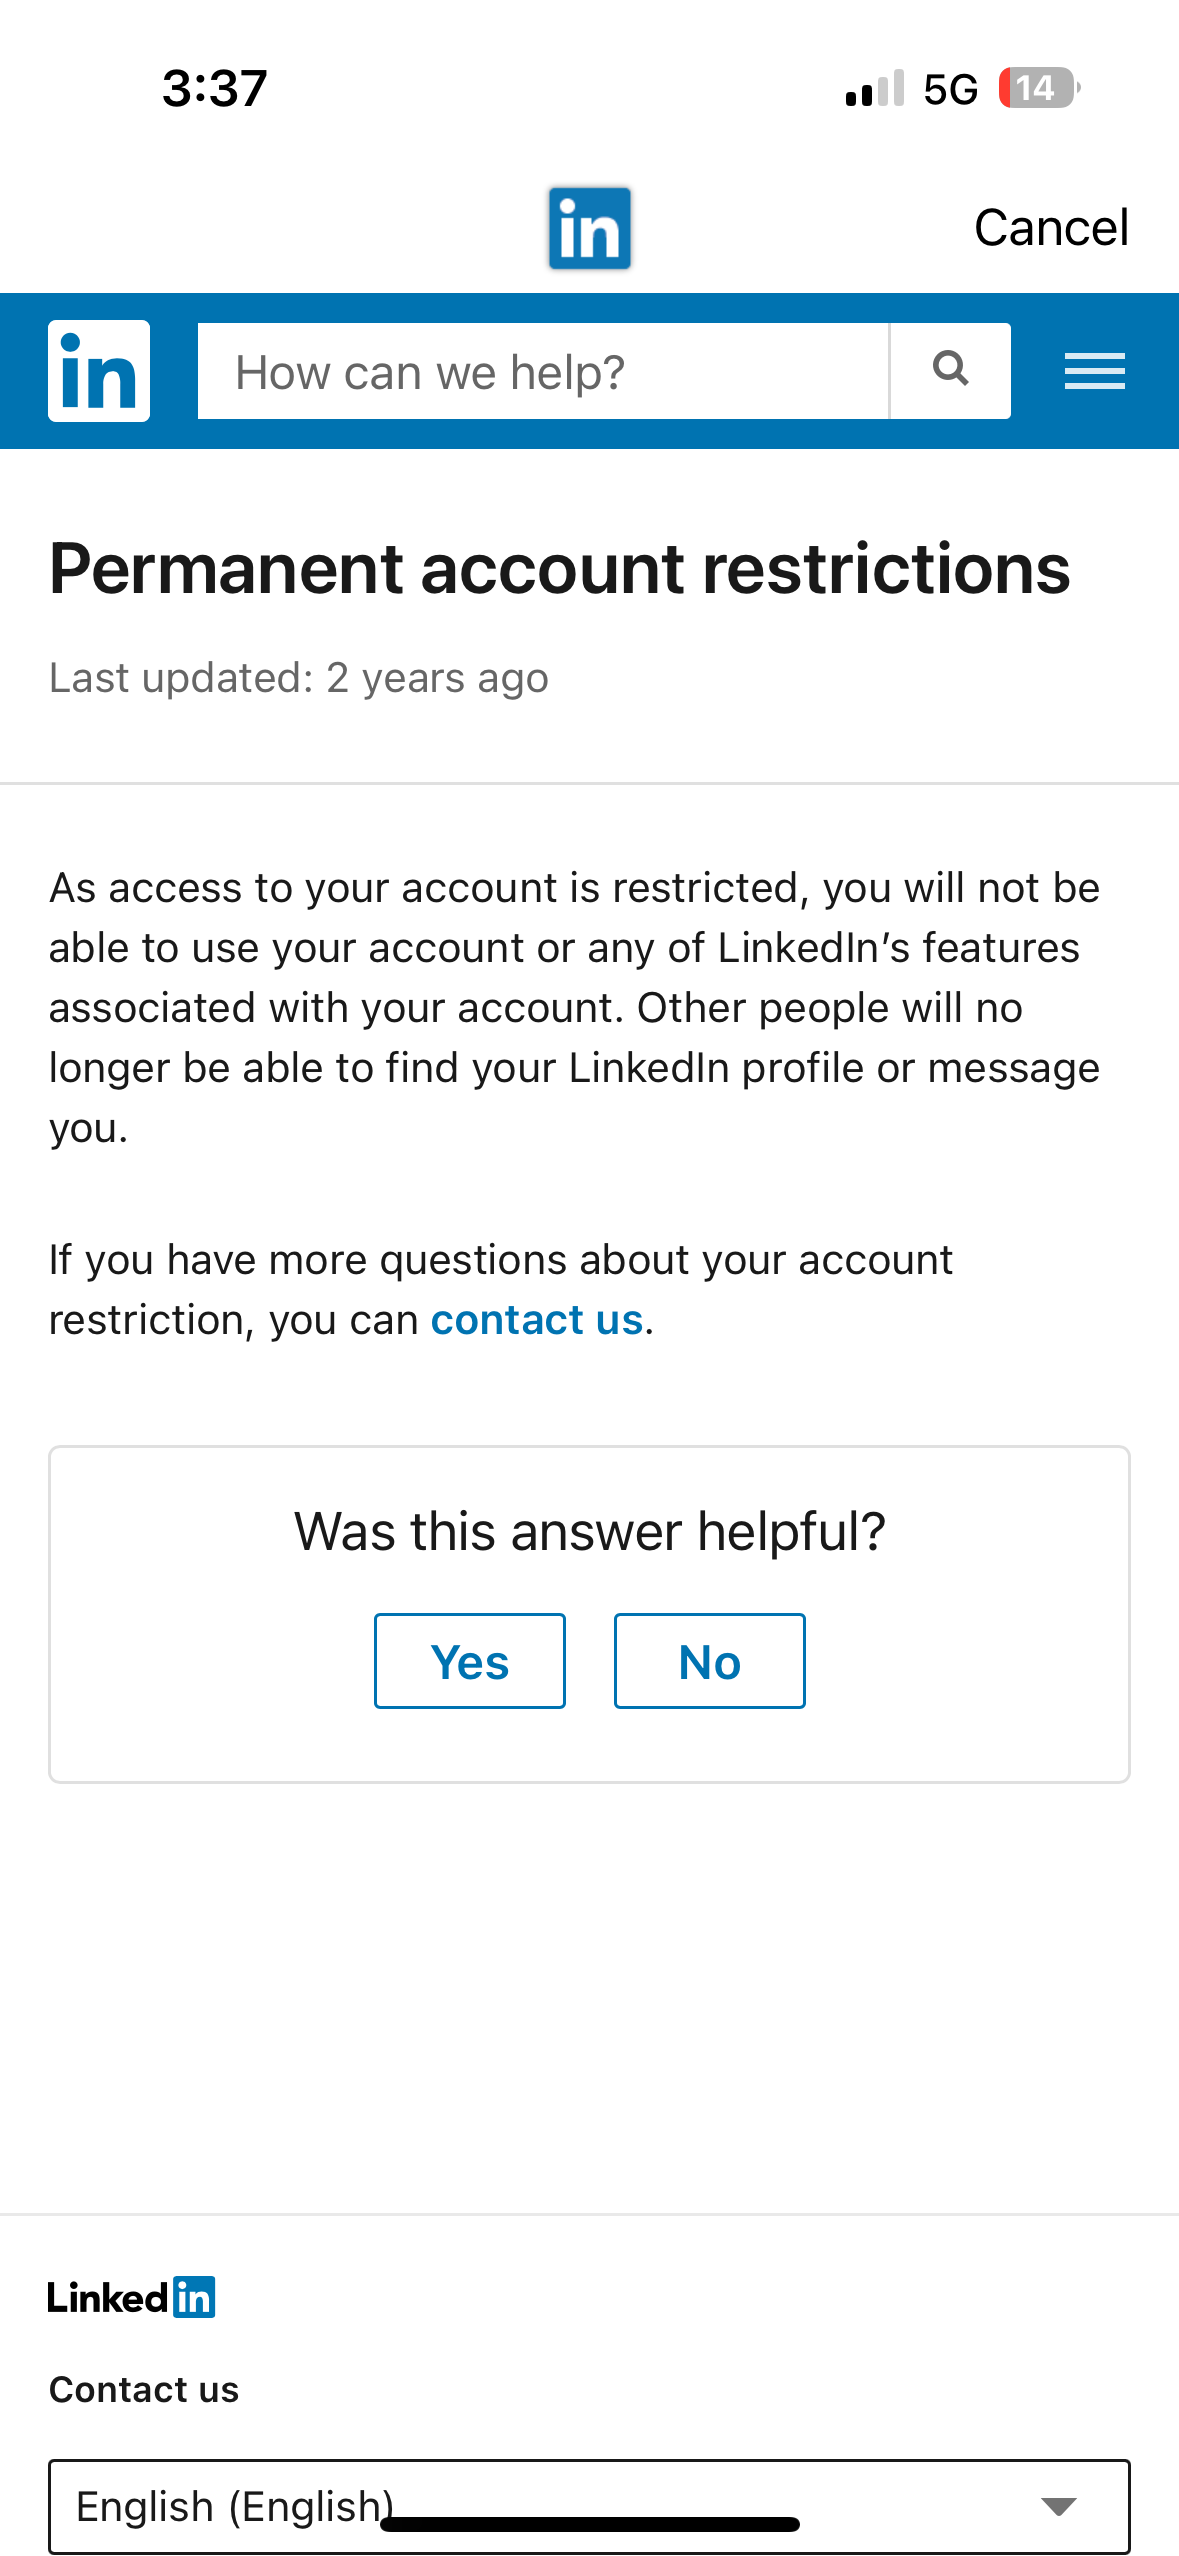Follow the "contact us" link in the article
The width and height of the screenshot is (1179, 2556).
[x=536, y=1320]
